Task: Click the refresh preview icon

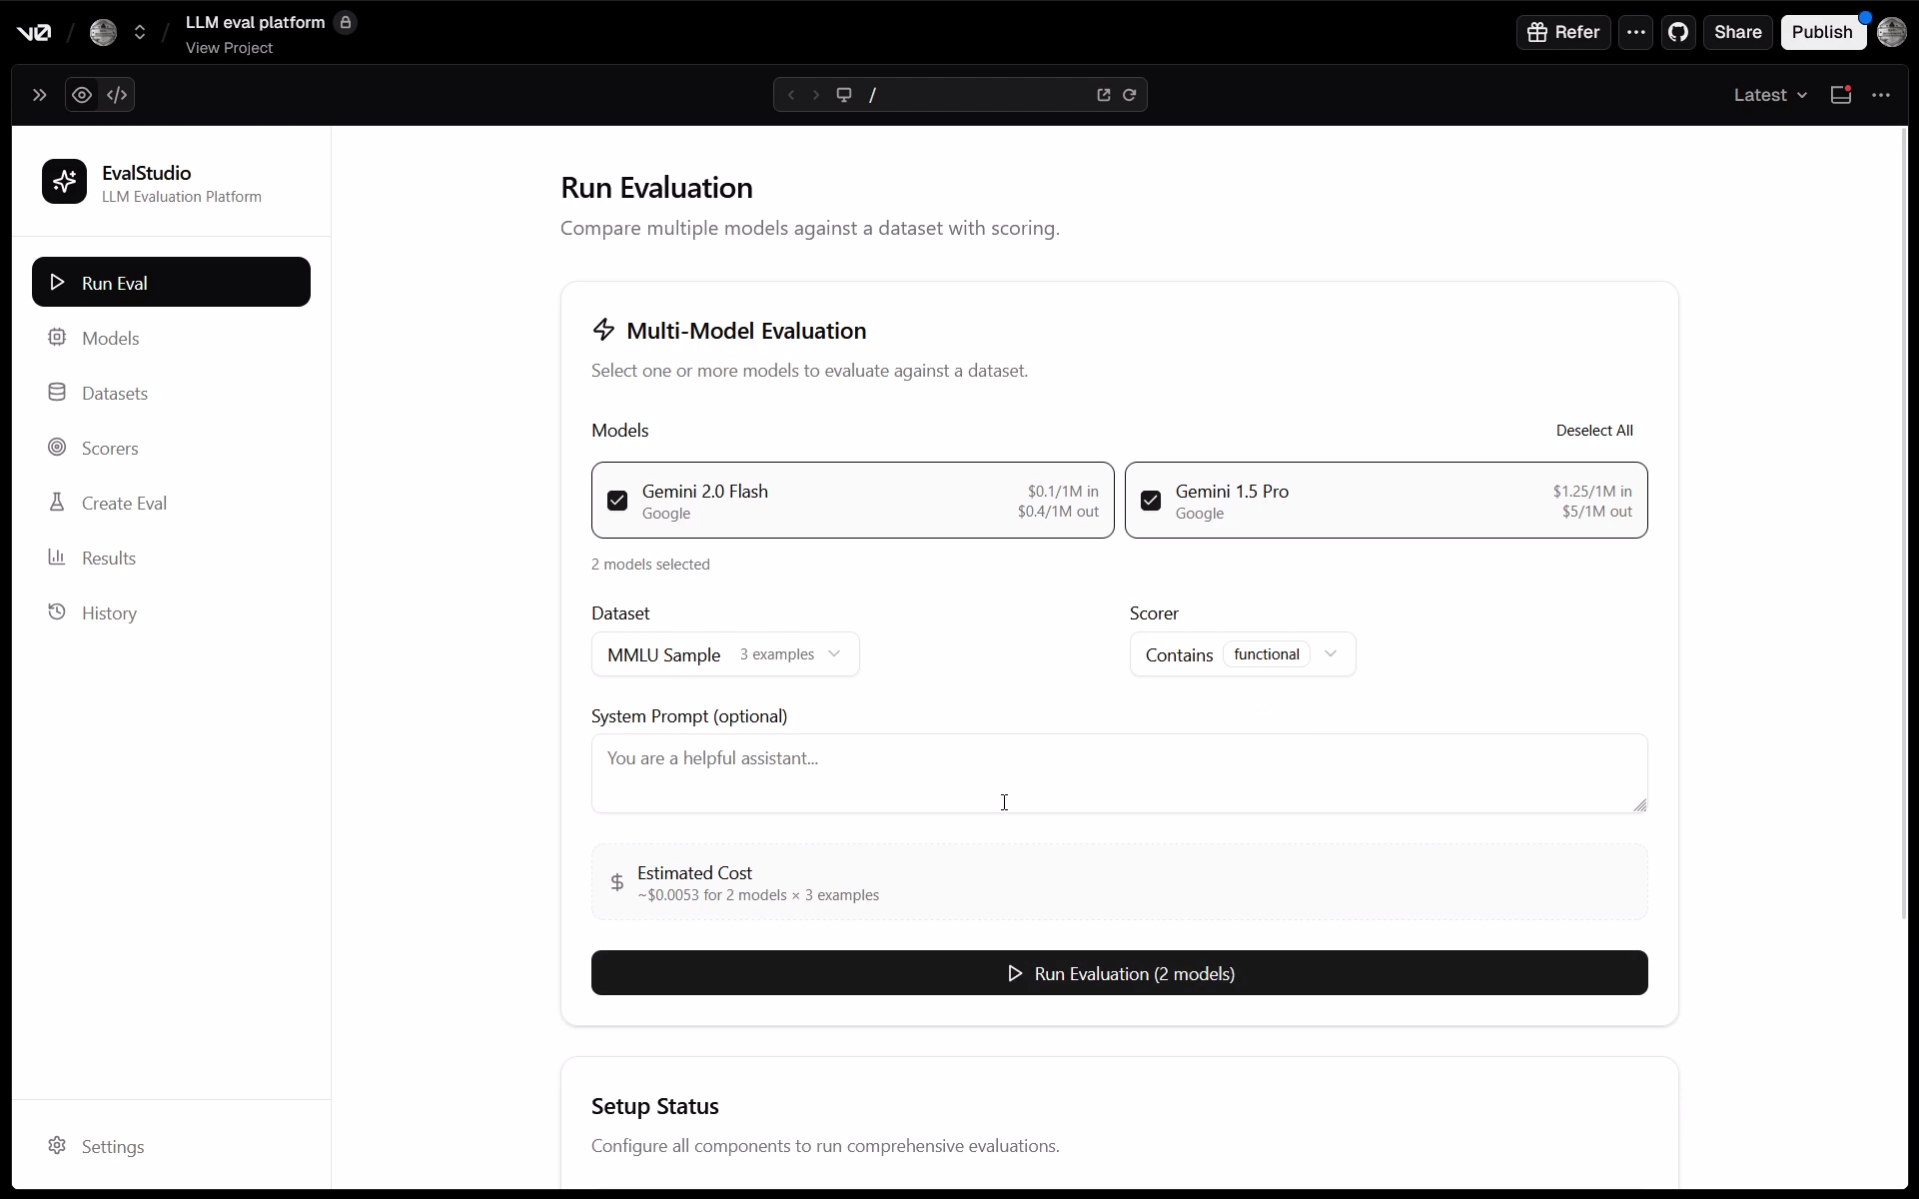Action: coord(1129,95)
